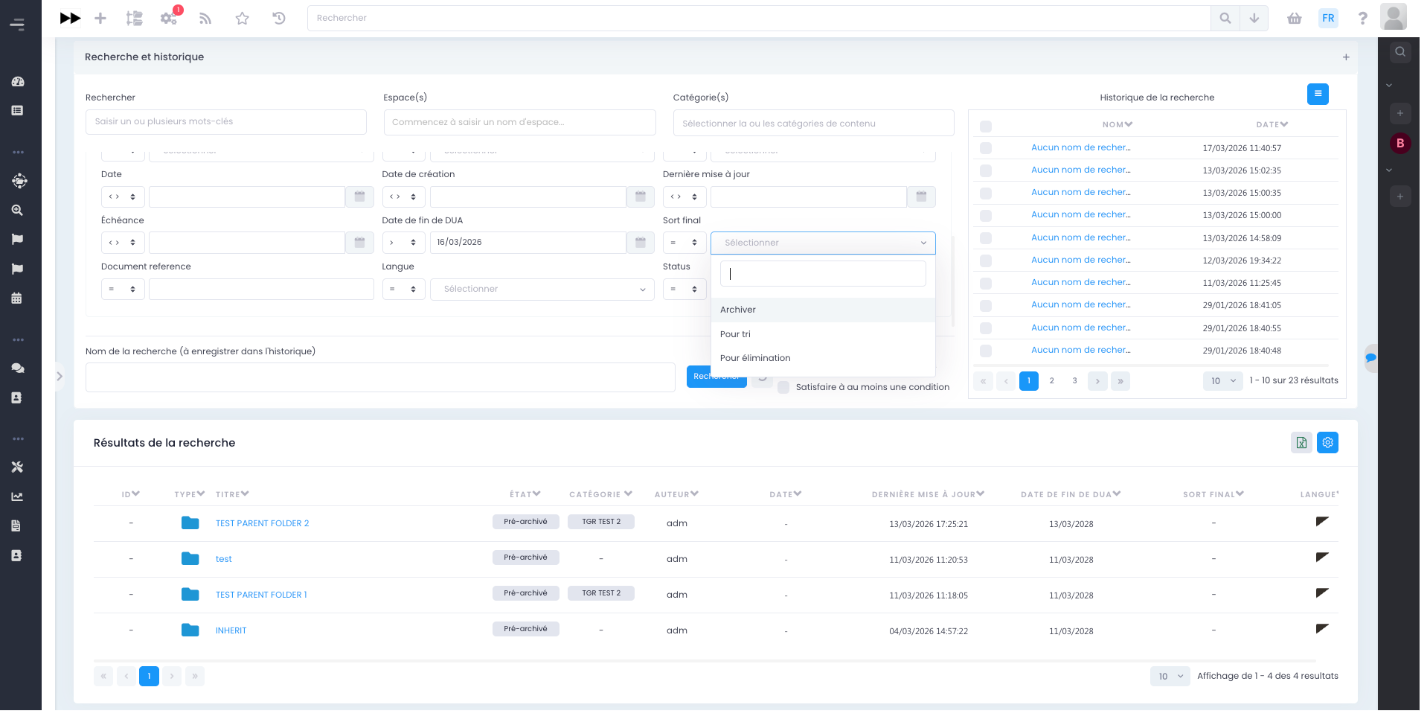
Task: Tick history checkbox for 11/03/2026 11:25:45
Action: [x=986, y=283]
